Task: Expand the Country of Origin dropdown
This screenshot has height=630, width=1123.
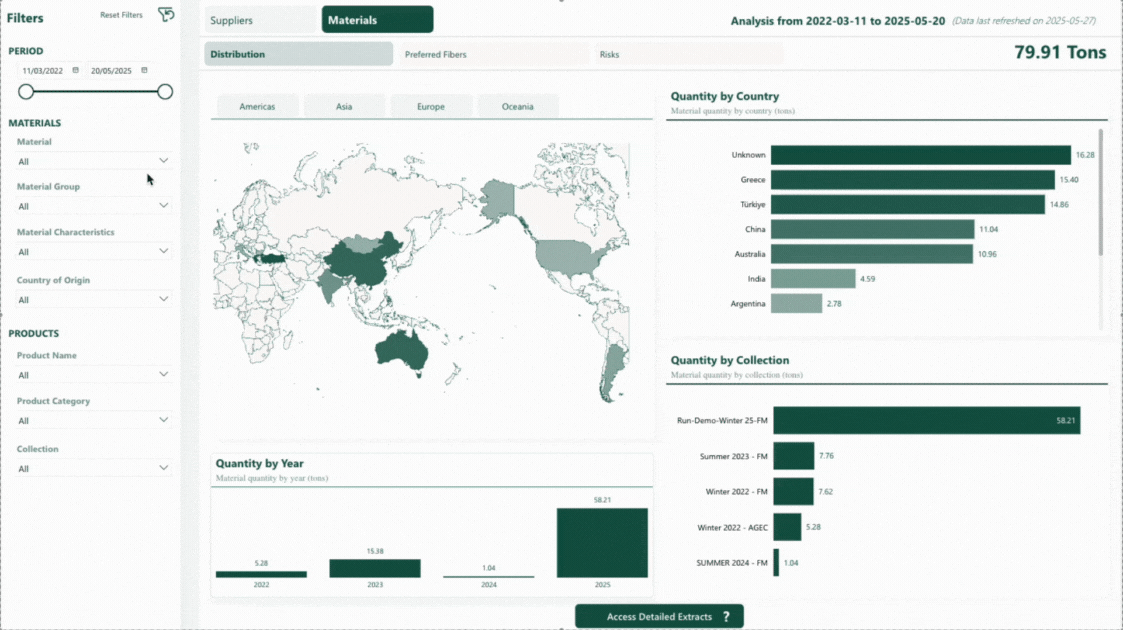Action: click(x=164, y=298)
